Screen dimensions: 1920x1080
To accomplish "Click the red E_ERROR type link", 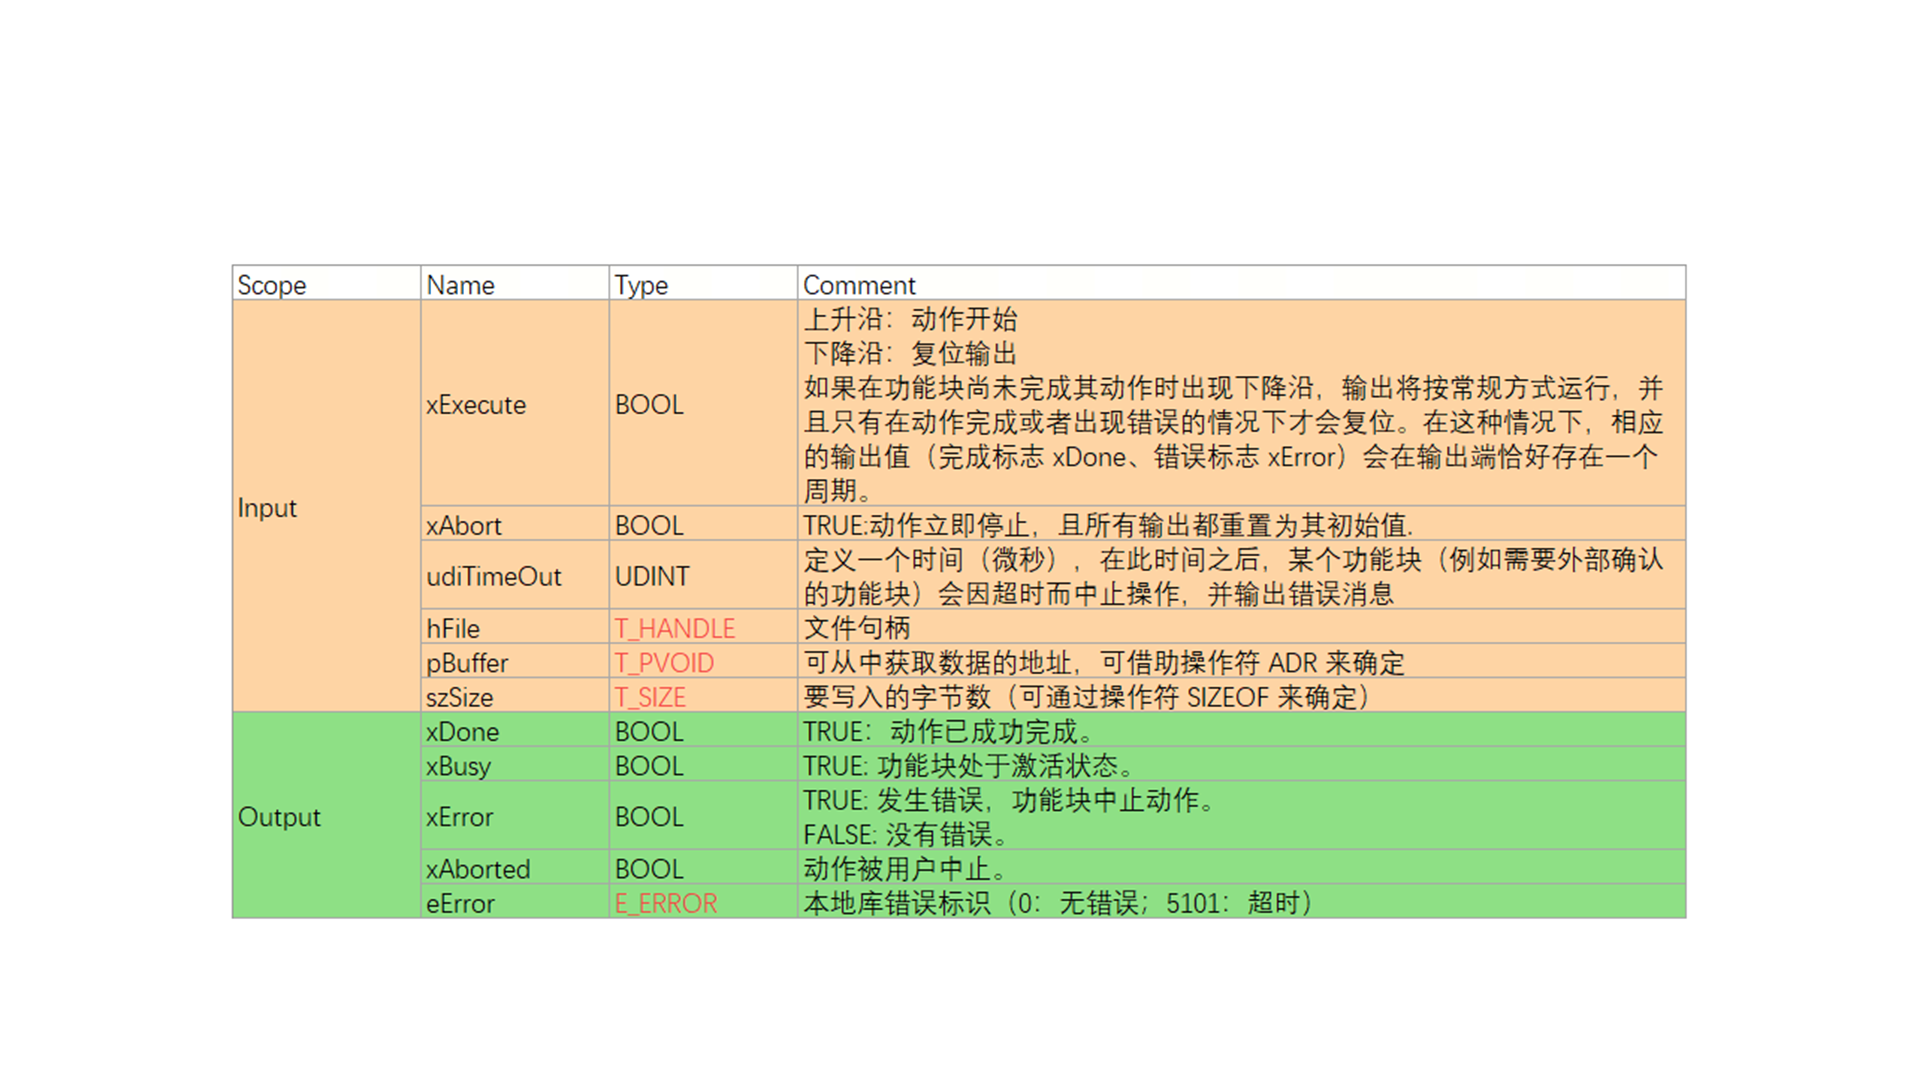I will (x=666, y=904).
